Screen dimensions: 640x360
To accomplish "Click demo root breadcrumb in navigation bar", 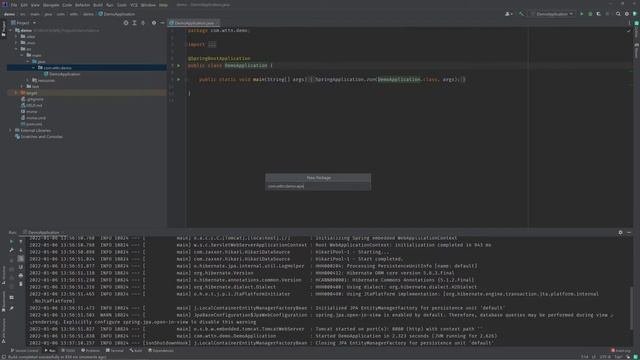I will tap(9, 14).
